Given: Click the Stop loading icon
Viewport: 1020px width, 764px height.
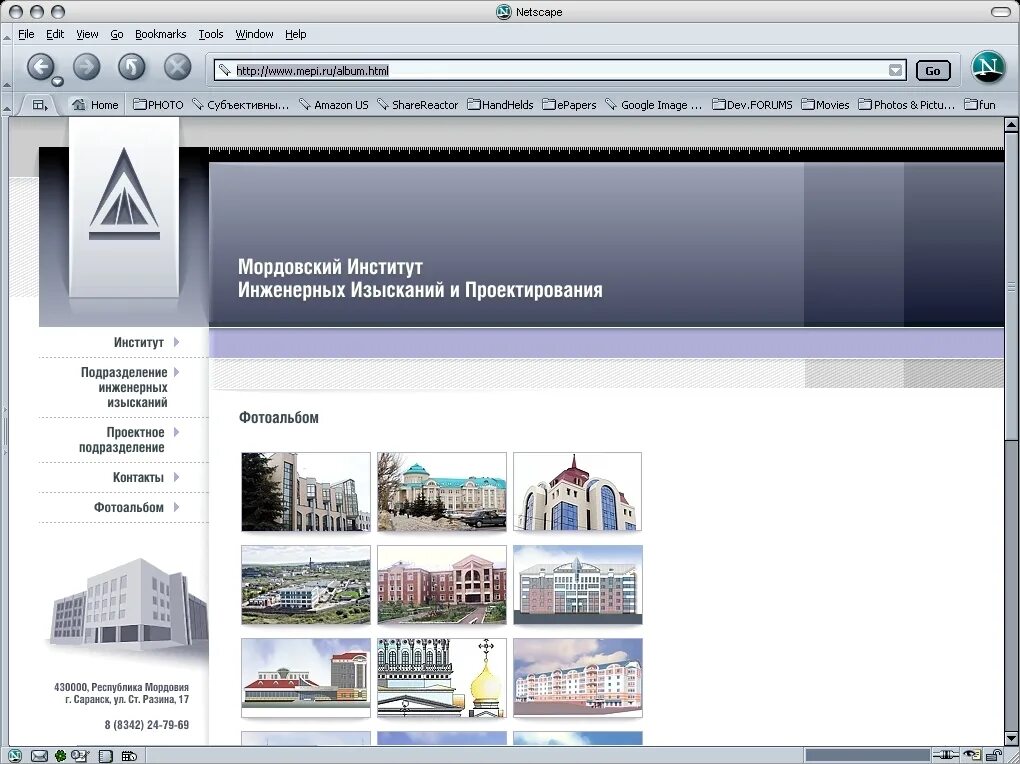Looking at the screenshot, I should tap(176, 67).
